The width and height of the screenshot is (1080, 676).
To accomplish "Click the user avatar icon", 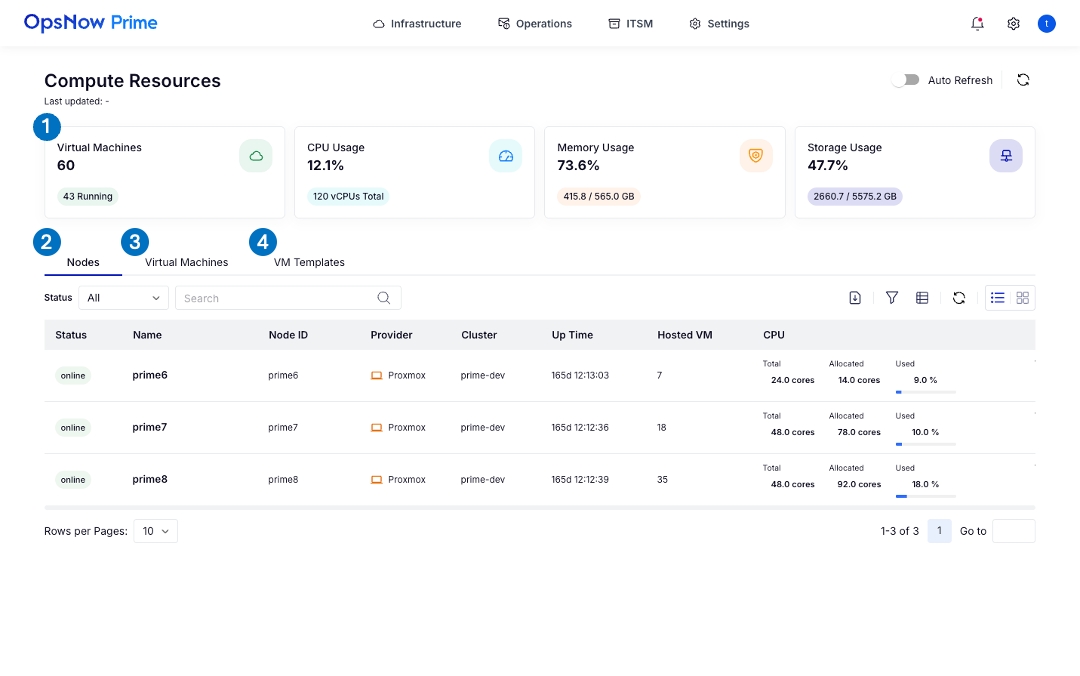I will 1046,24.
